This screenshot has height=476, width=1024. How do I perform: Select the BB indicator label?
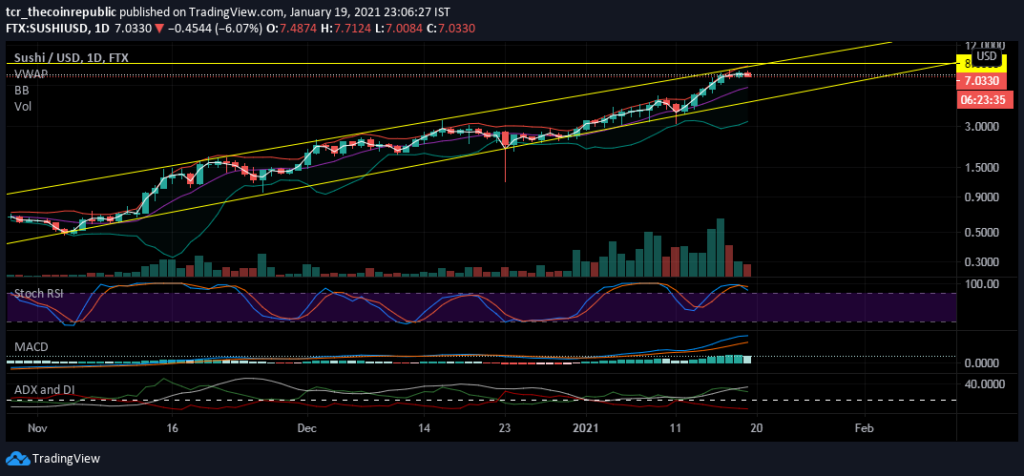tap(21, 90)
